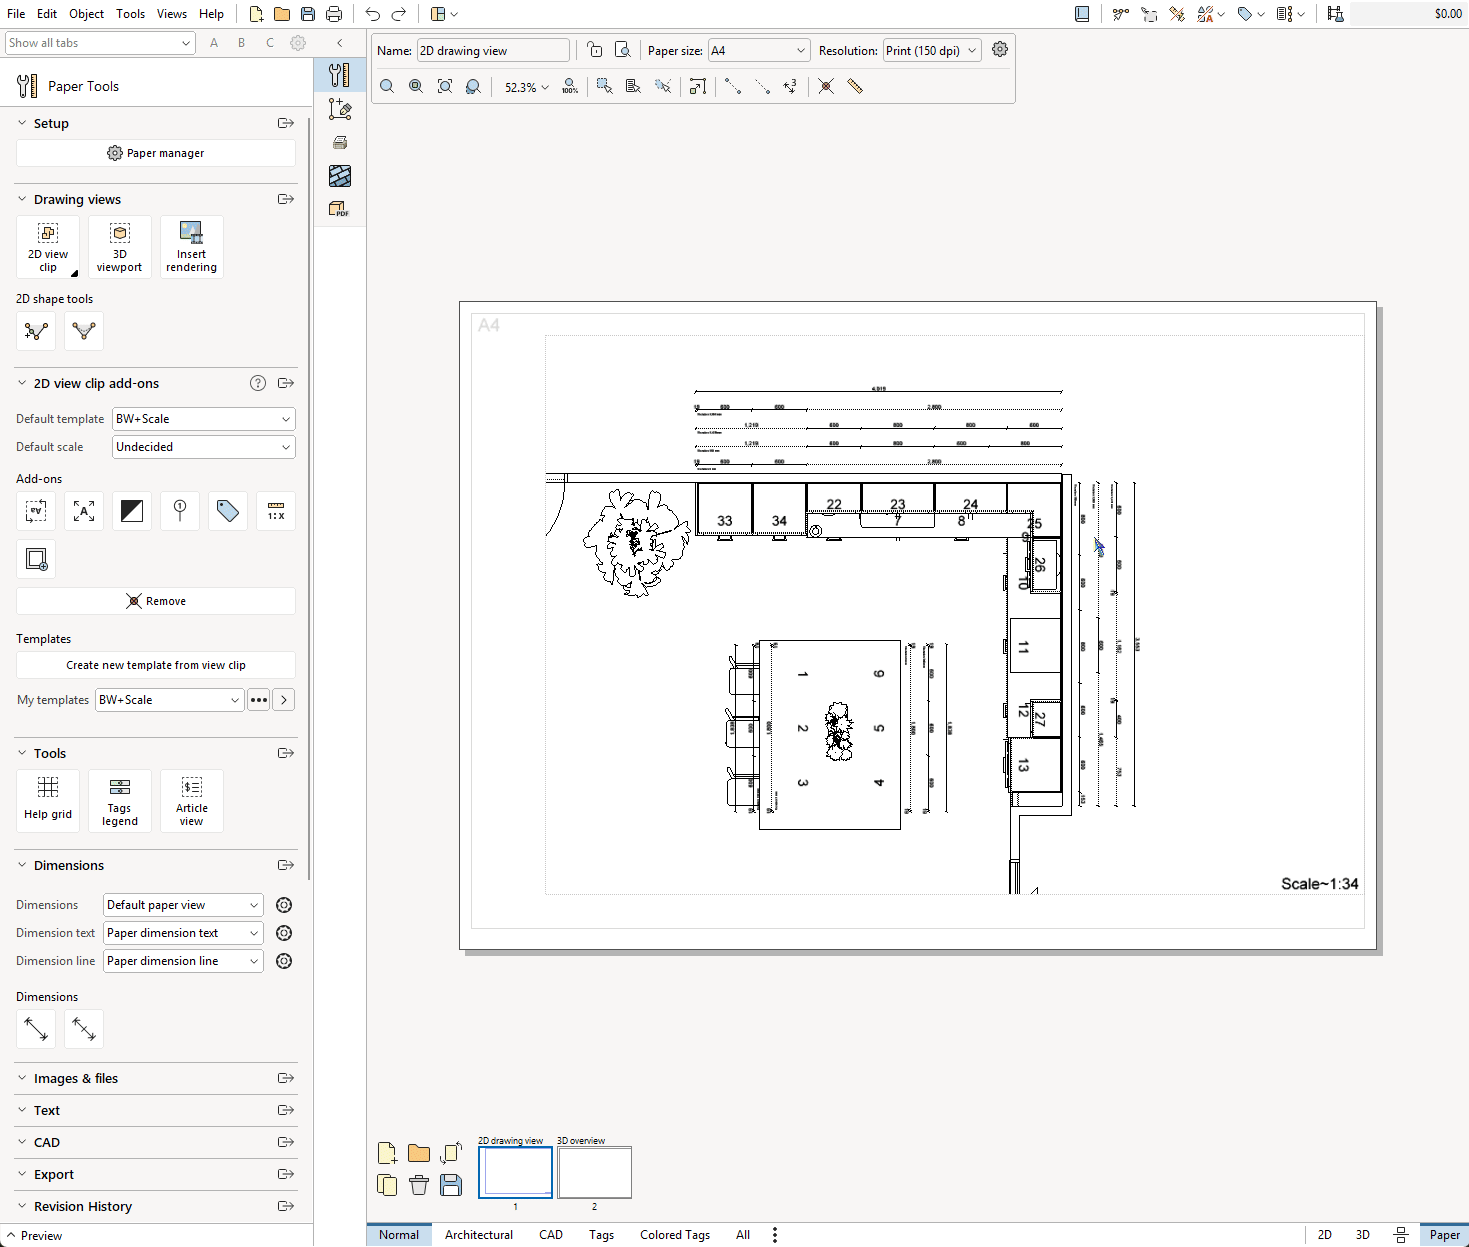The height and width of the screenshot is (1247, 1469).
Task: Click the Remove add-on button
Action: point(156,601)
